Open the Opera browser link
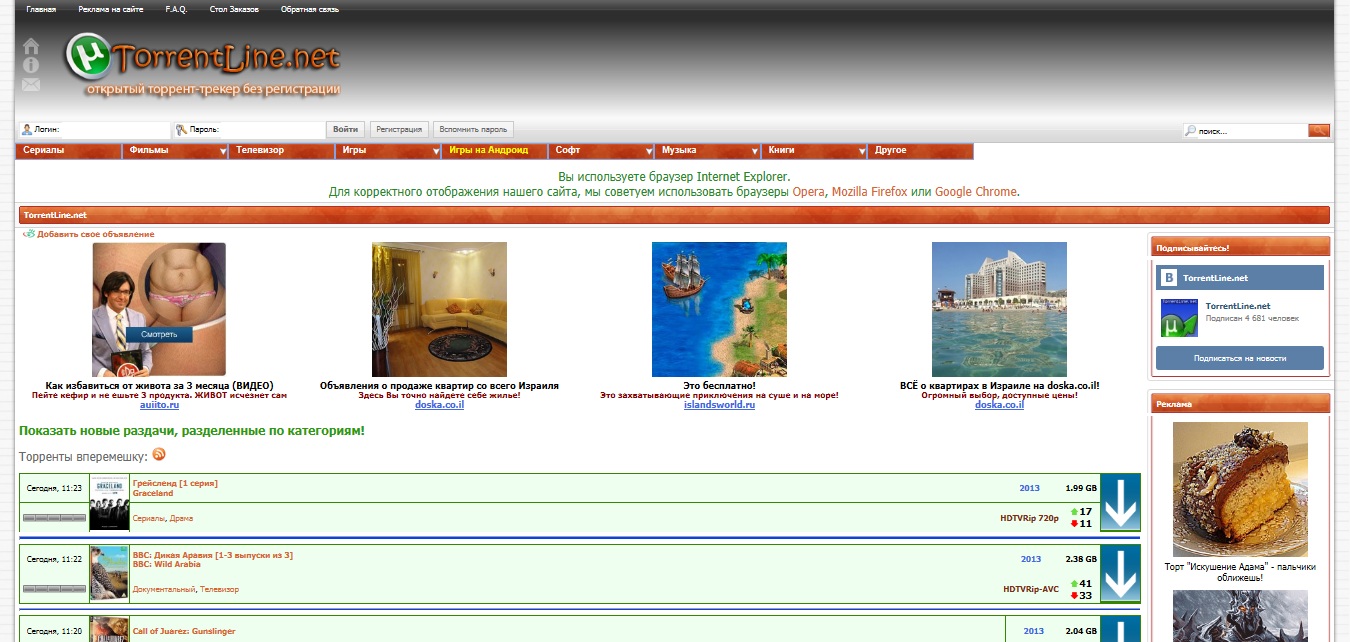Screen dimensions: 1350x642 [x=809, y=191]
